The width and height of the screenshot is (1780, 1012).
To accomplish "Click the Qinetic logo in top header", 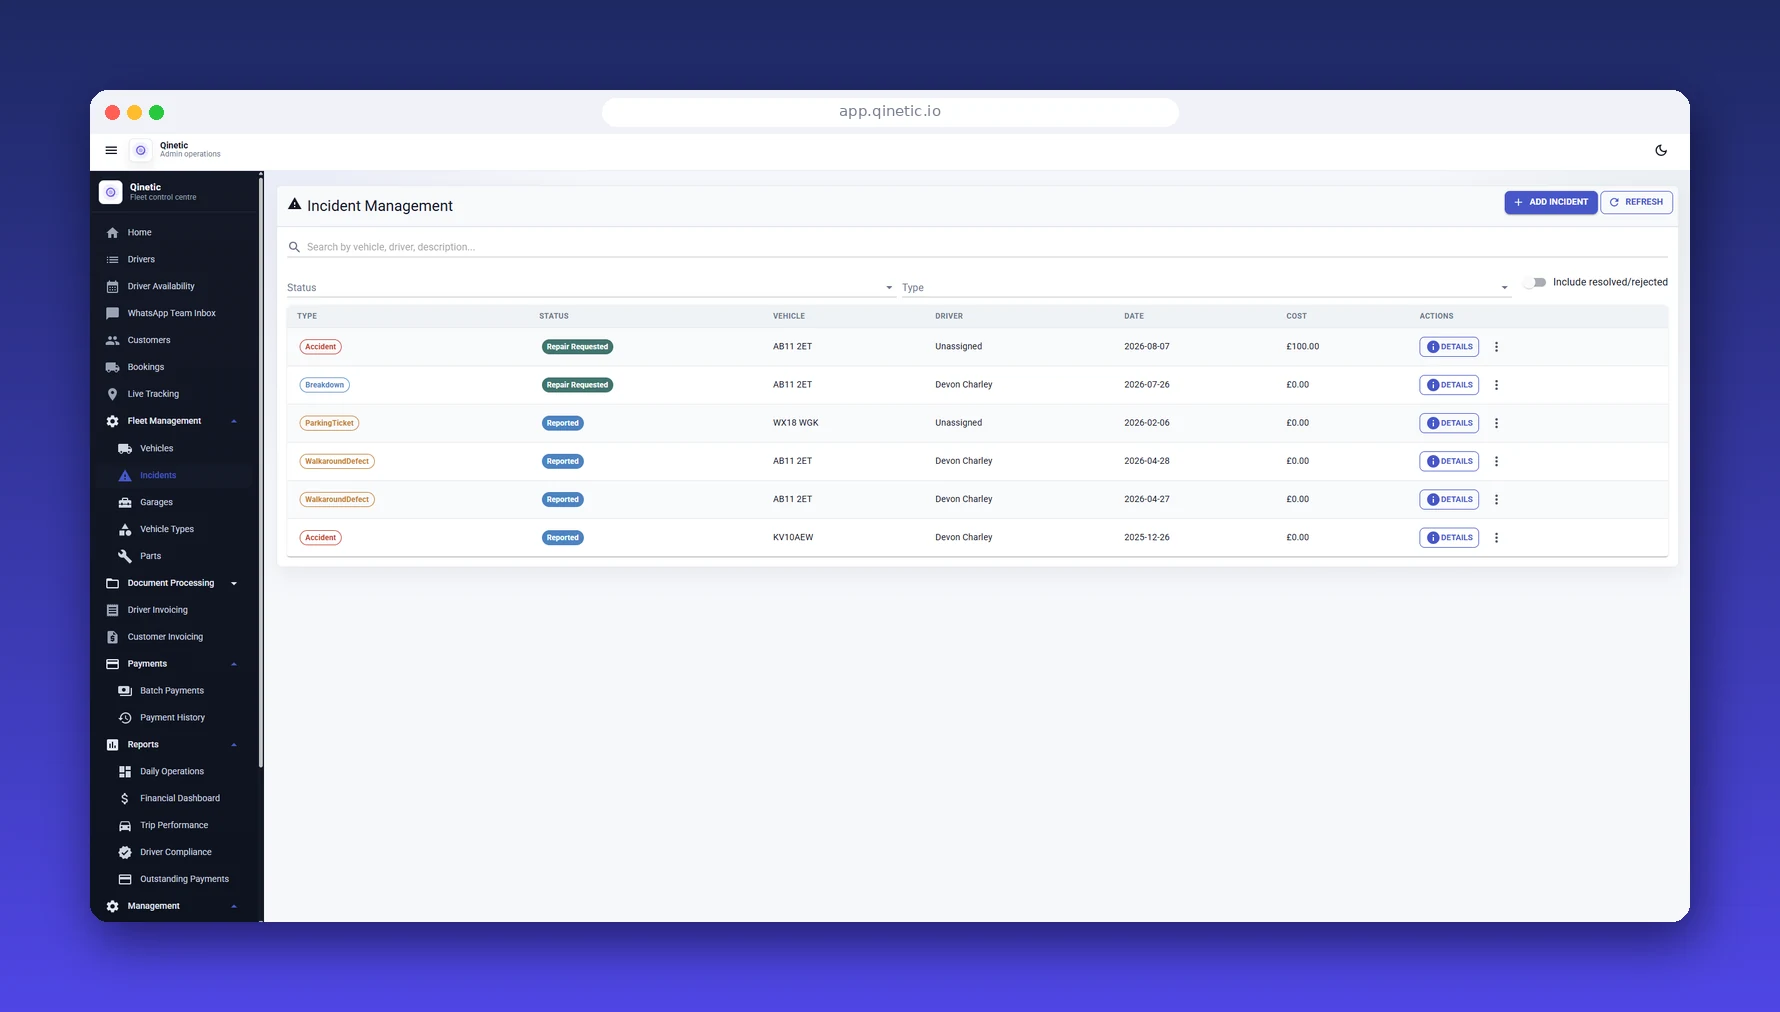I will (x=141, y=150).
